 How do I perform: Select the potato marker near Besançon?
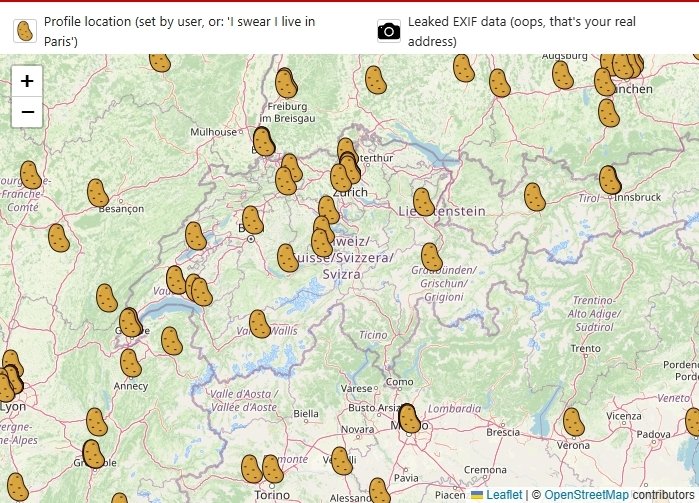click(x=98, y=193)
